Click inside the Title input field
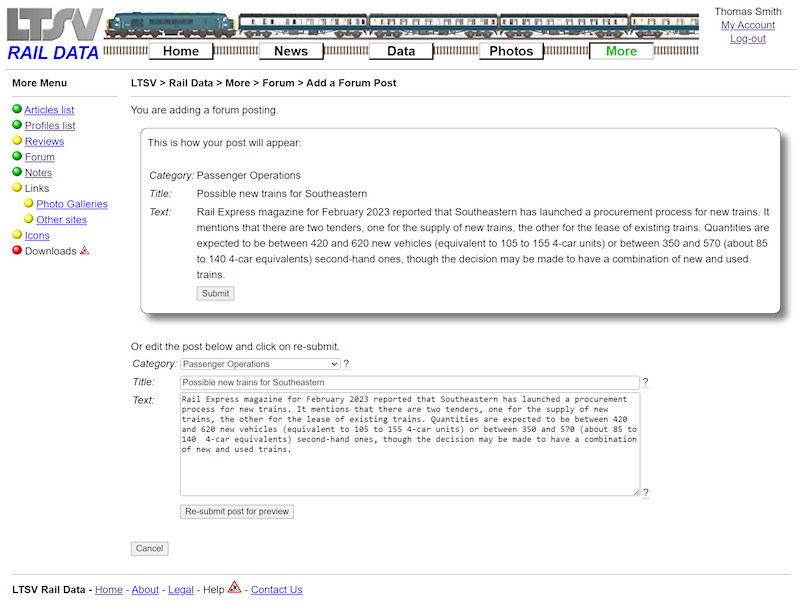 point(410,382)
